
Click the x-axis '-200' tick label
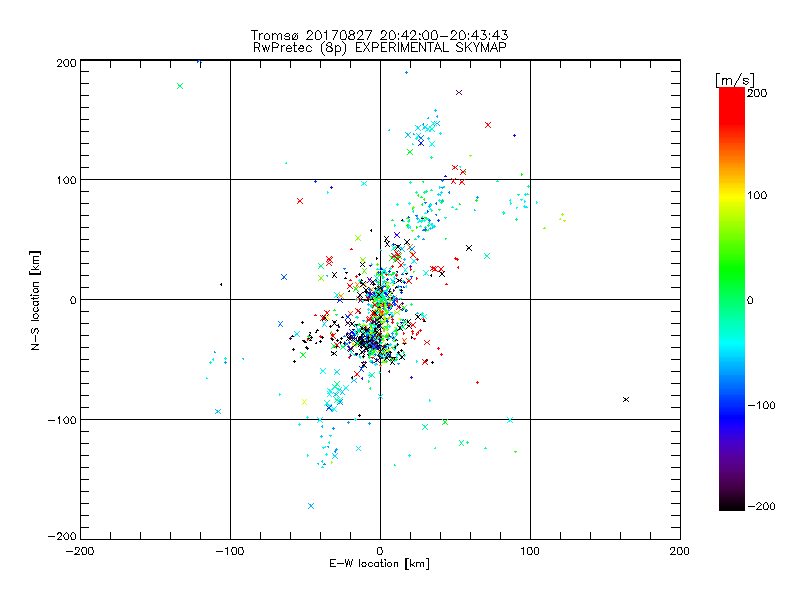click(80, 551)
